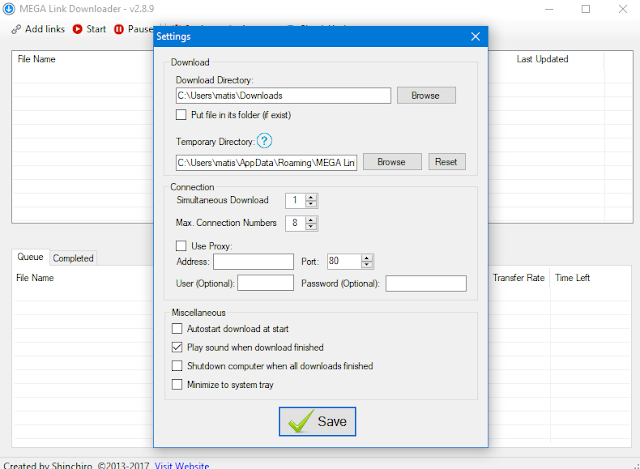The image size is (640, 469).
Task: Click the Transfer Rate column header
Action: pyautogui.click(x=518, y=278)
